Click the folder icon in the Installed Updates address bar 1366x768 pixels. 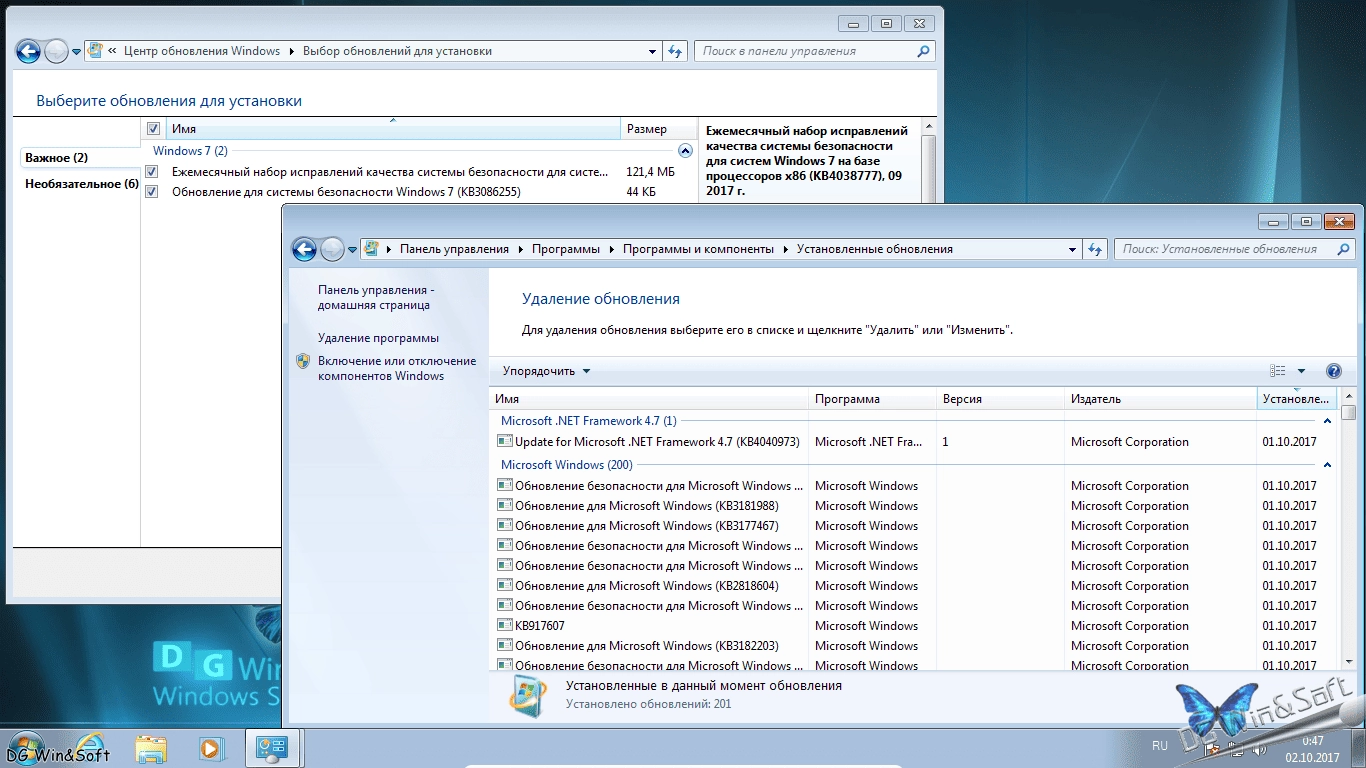372,249
